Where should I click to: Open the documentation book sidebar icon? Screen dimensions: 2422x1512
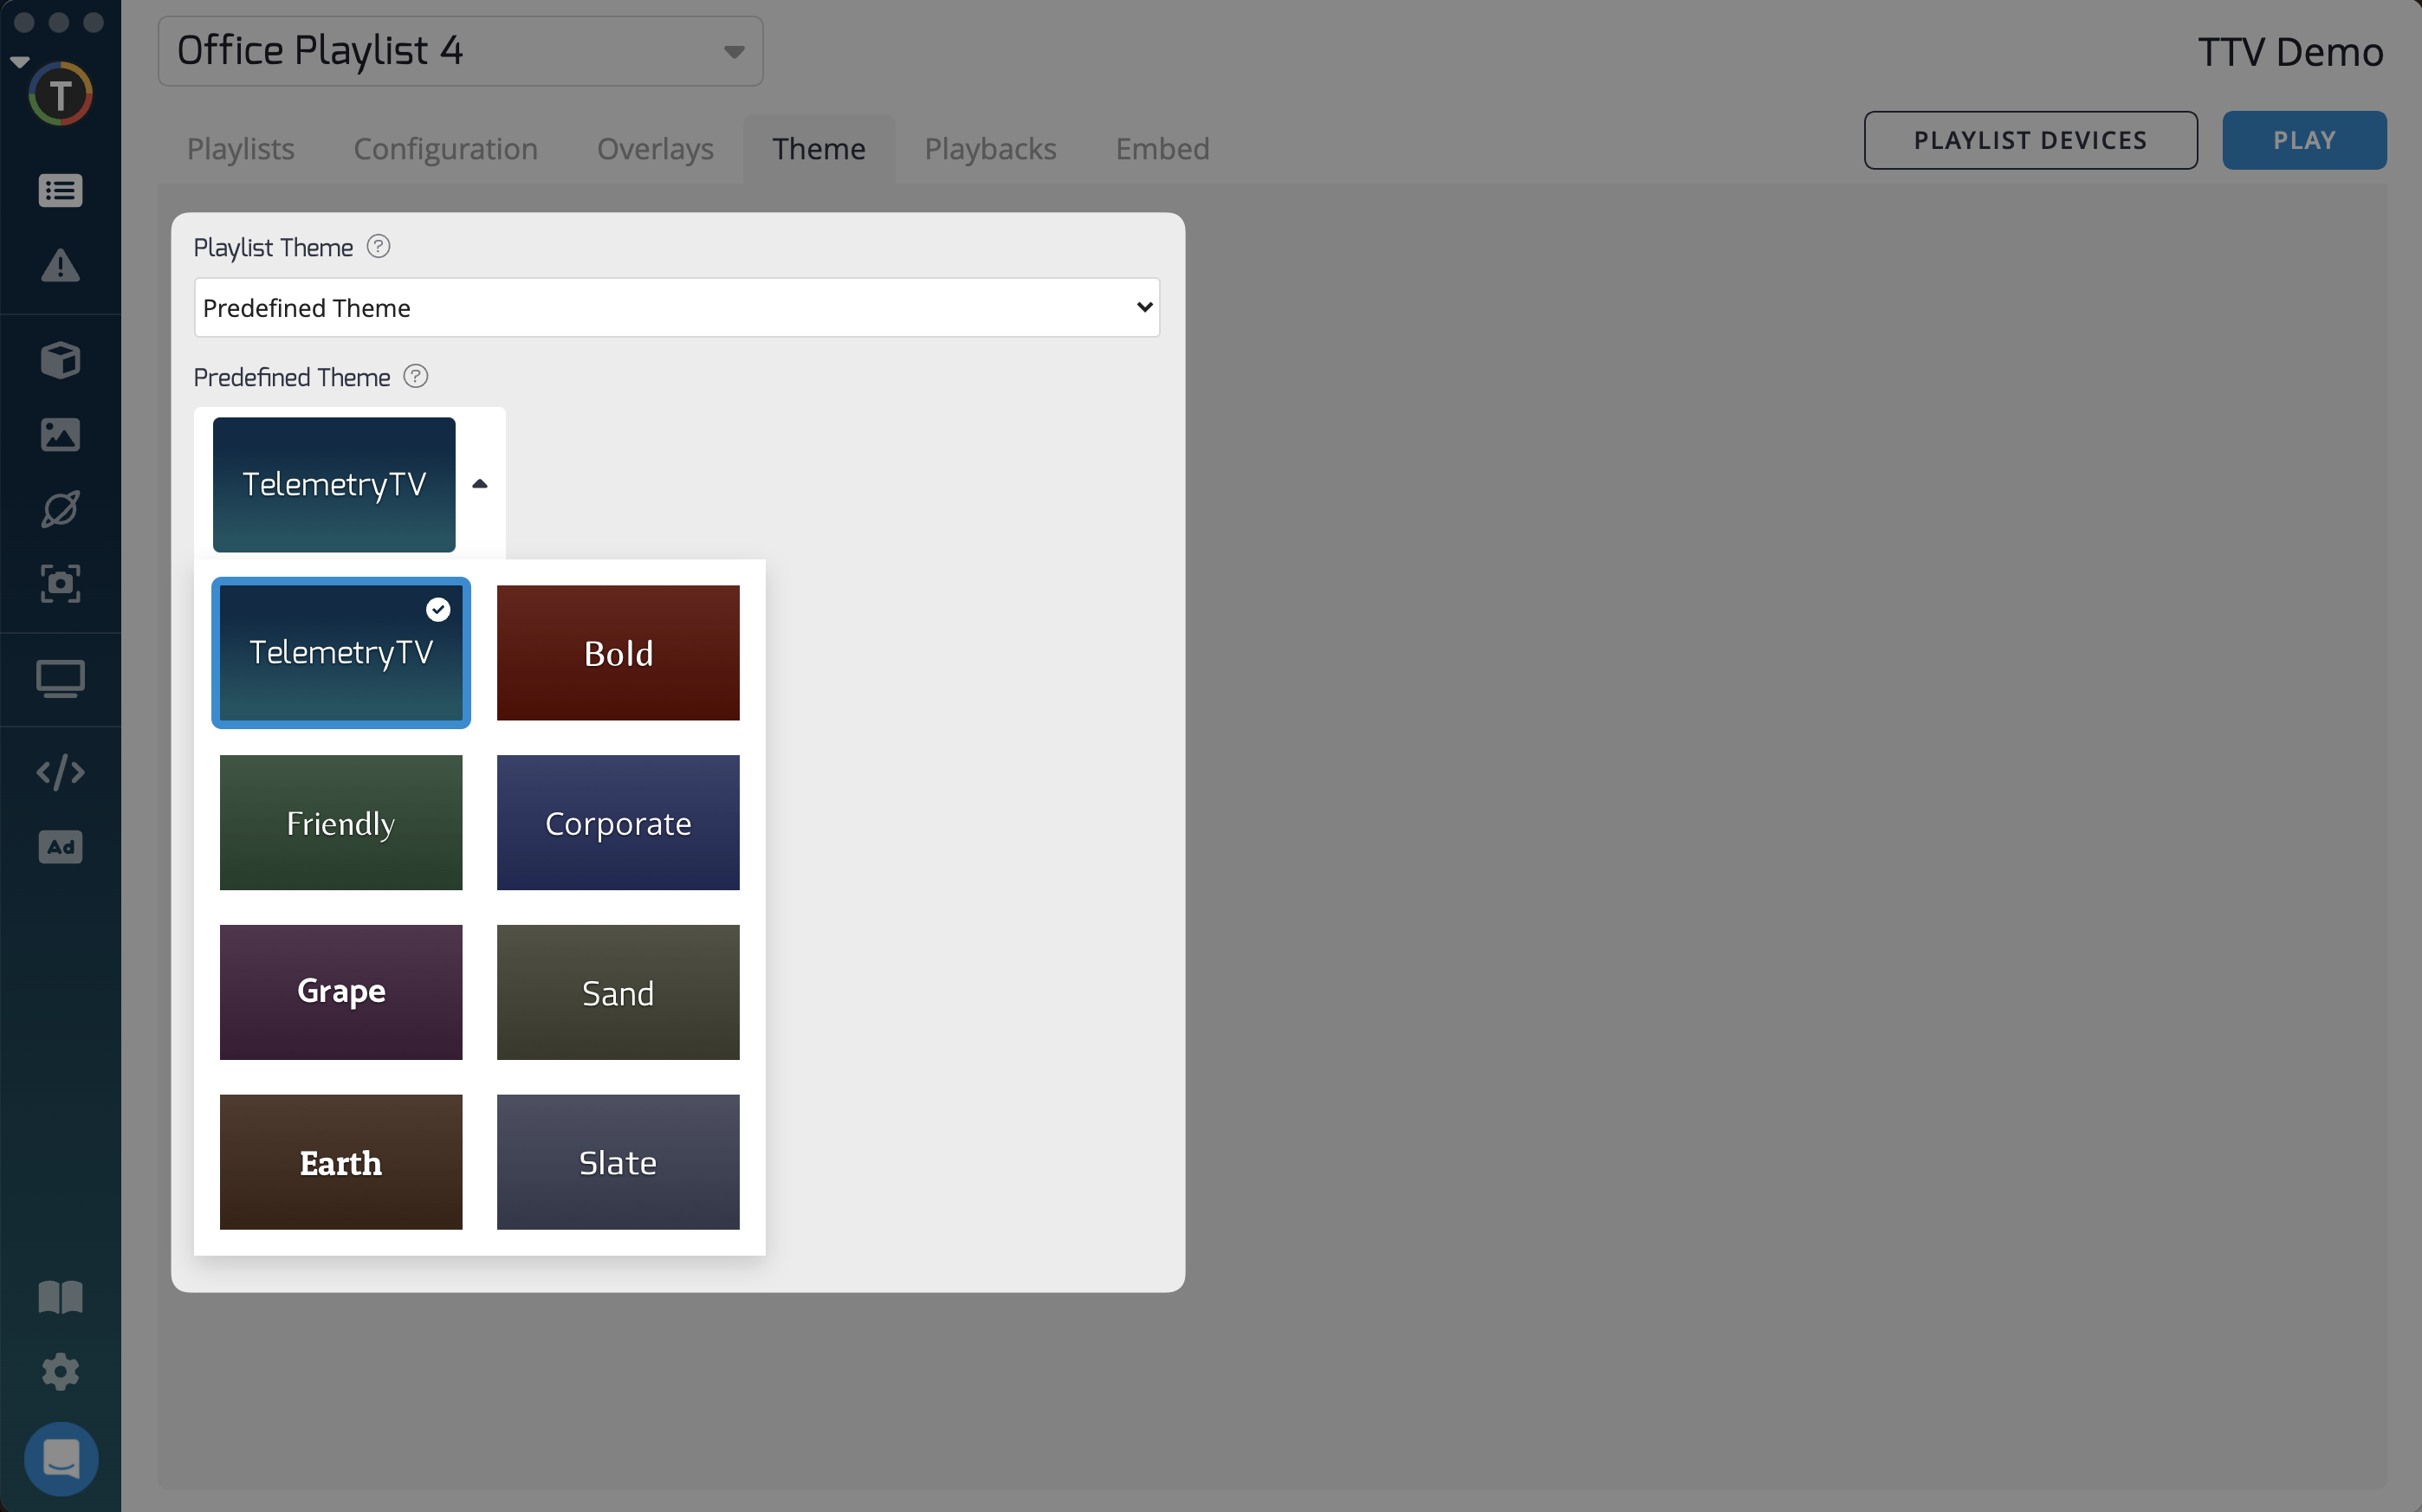click(60, 1297)
